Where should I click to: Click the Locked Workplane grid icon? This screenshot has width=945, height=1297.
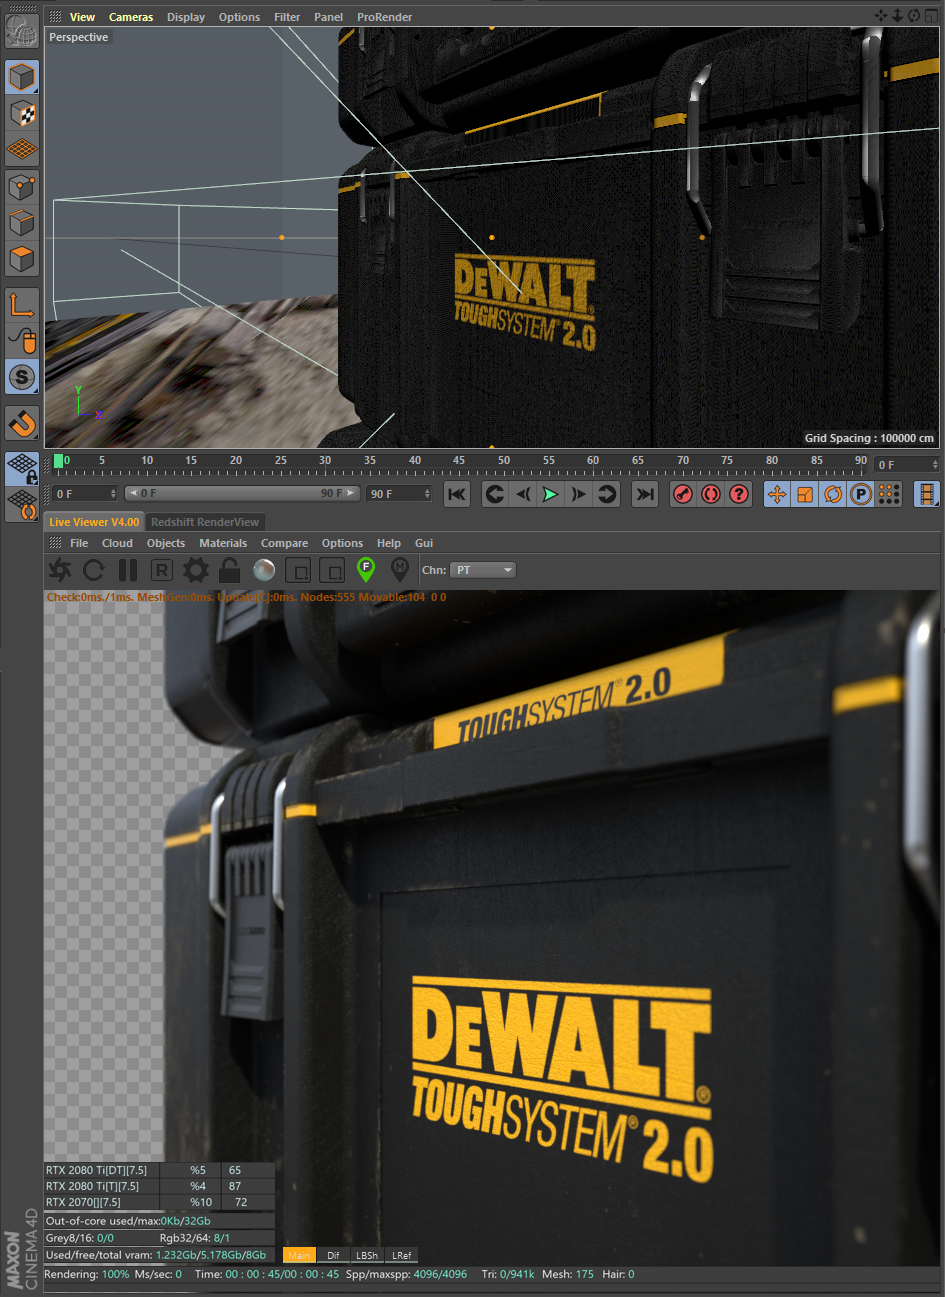(x=22, y=468)
